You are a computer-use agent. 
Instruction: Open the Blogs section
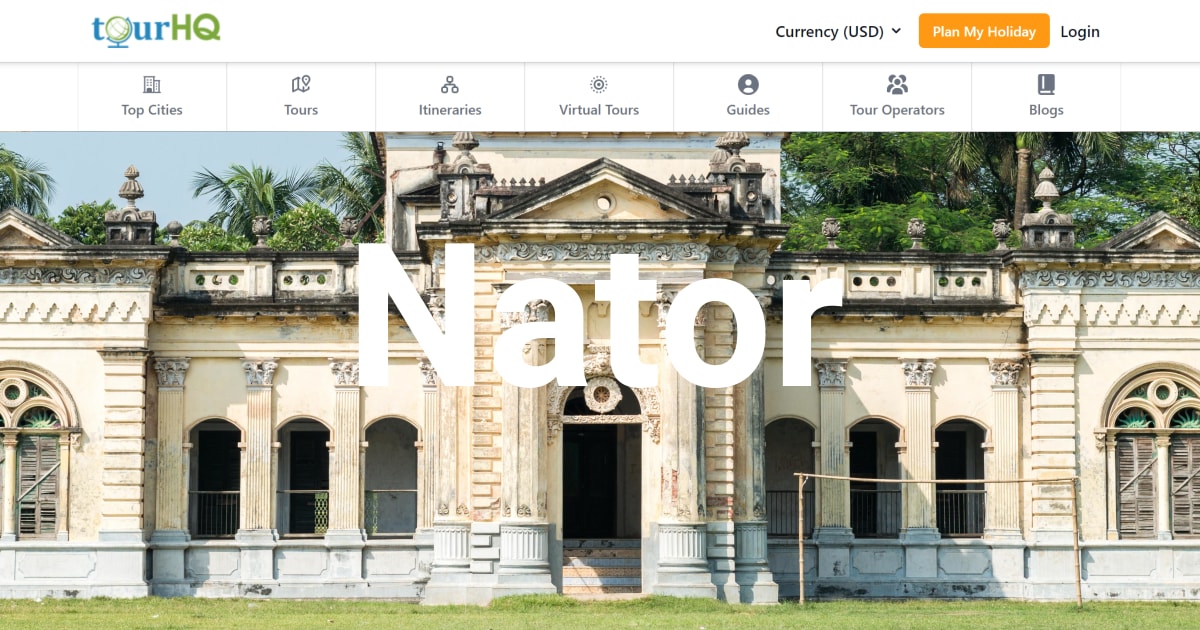point(1046,110)
